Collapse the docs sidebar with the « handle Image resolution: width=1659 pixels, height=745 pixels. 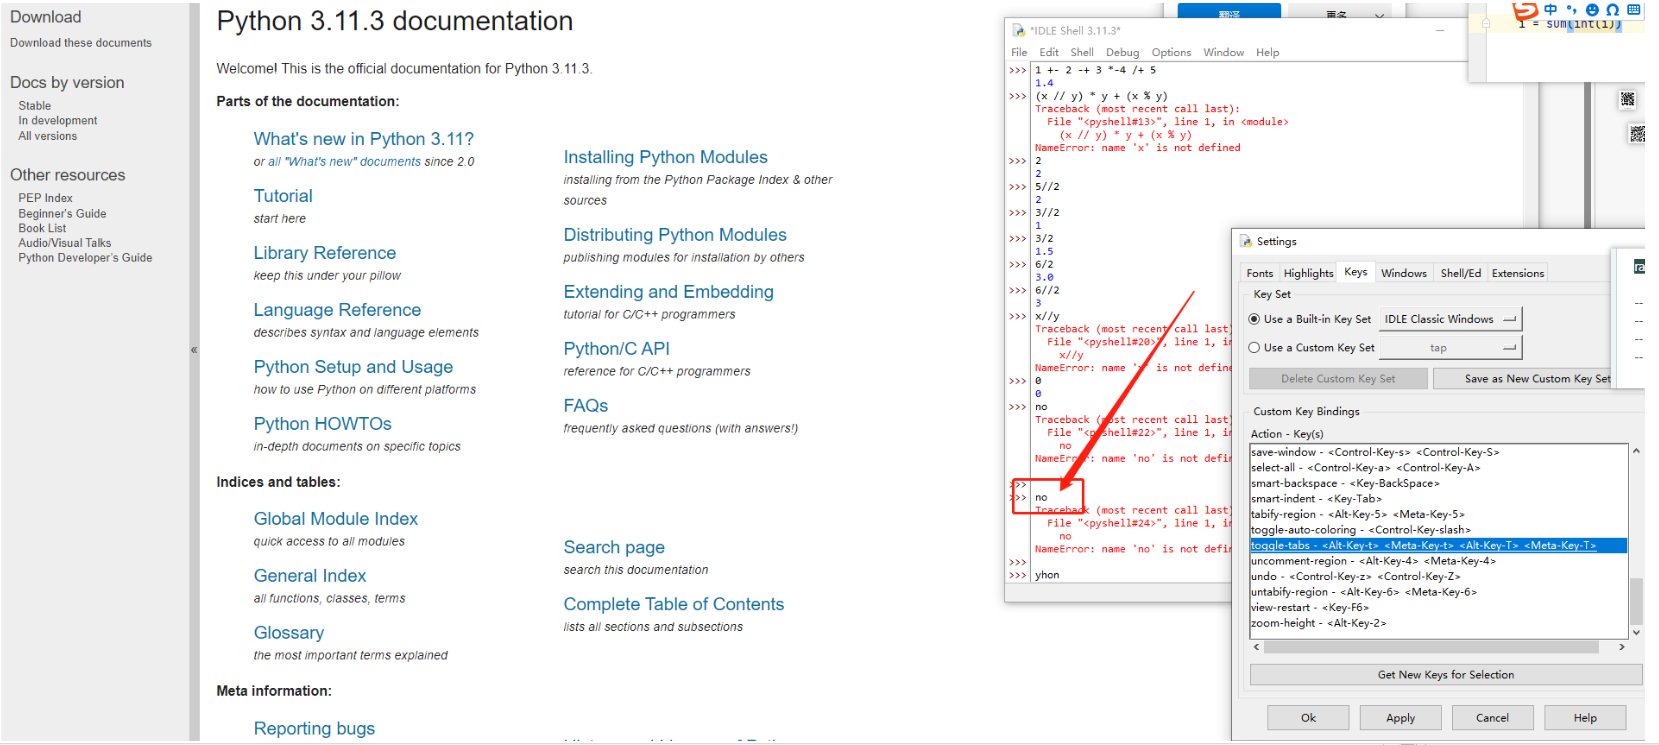[194, 350]
